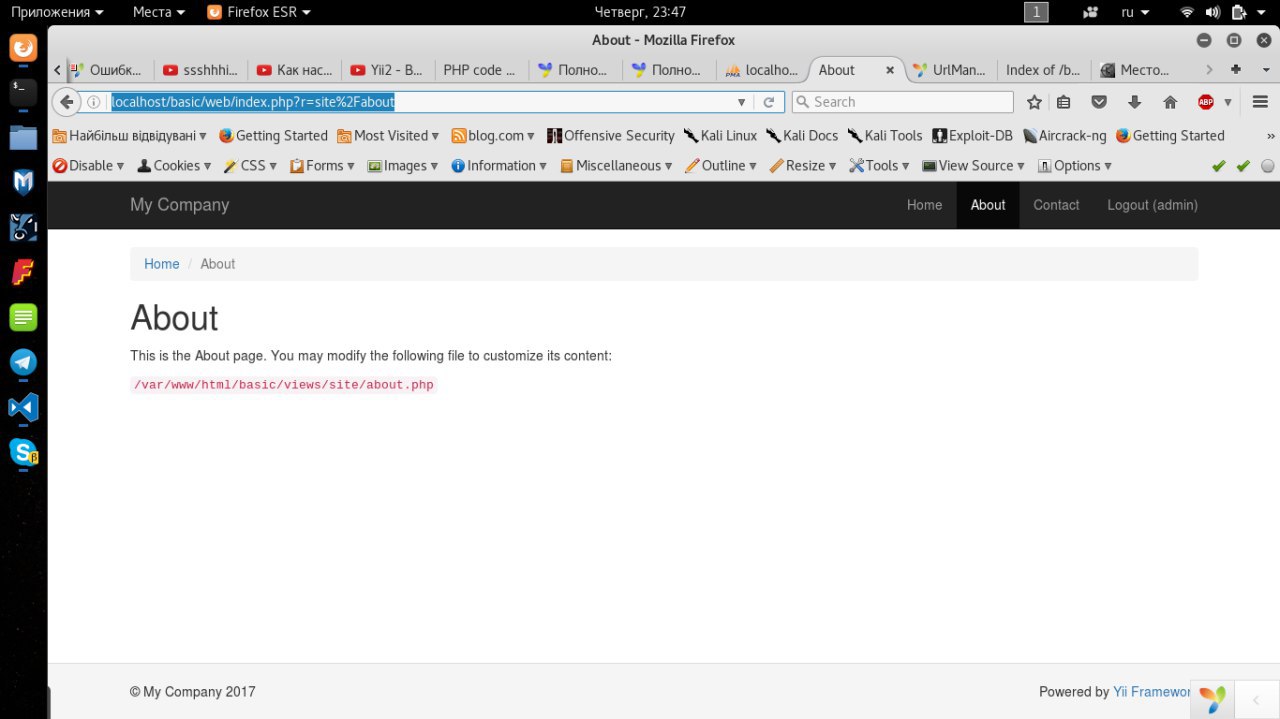Open Skype from the dock

[23, 453]
